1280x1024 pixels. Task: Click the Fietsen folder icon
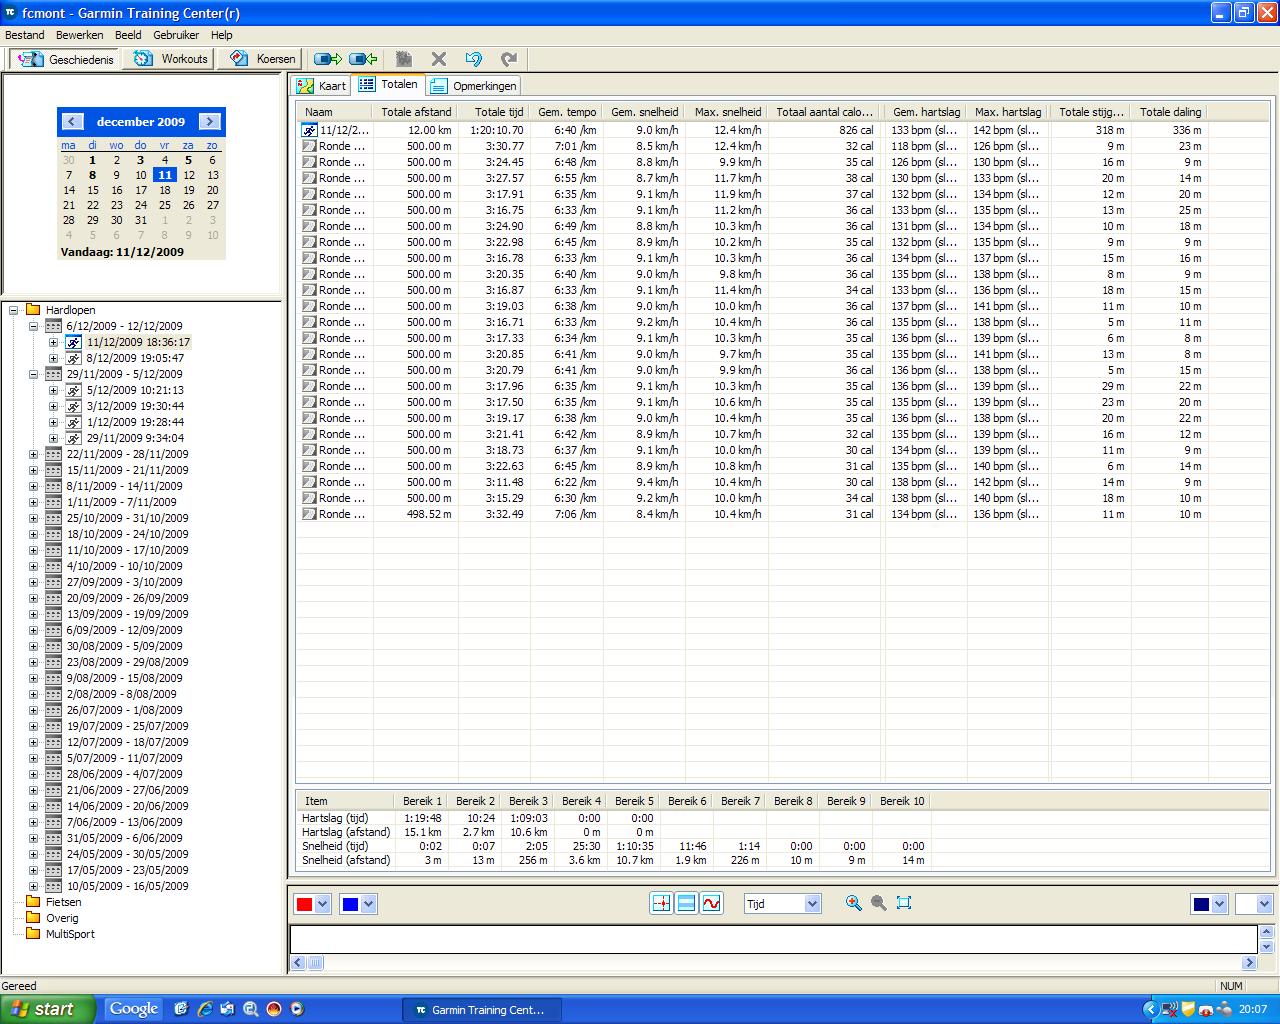point(33,902)
